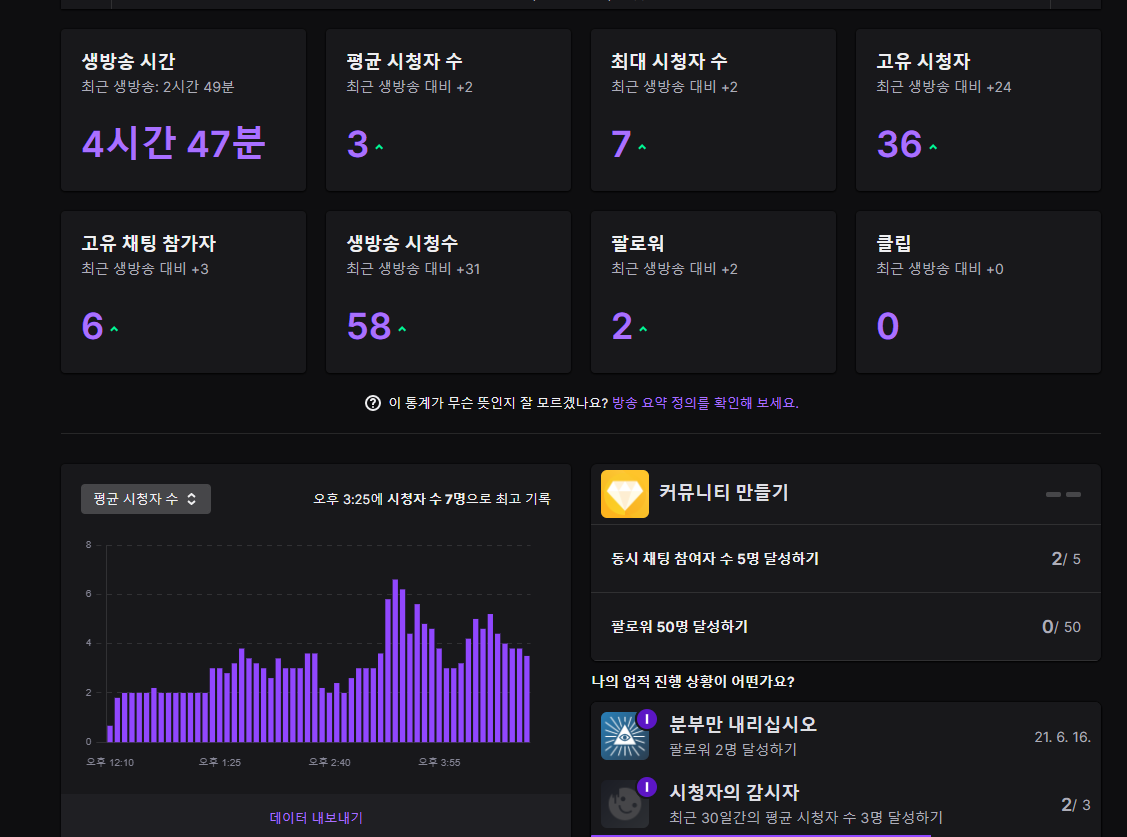Click the 생방송 시간 stat card

pyautogui.click(x=183, y=110)
